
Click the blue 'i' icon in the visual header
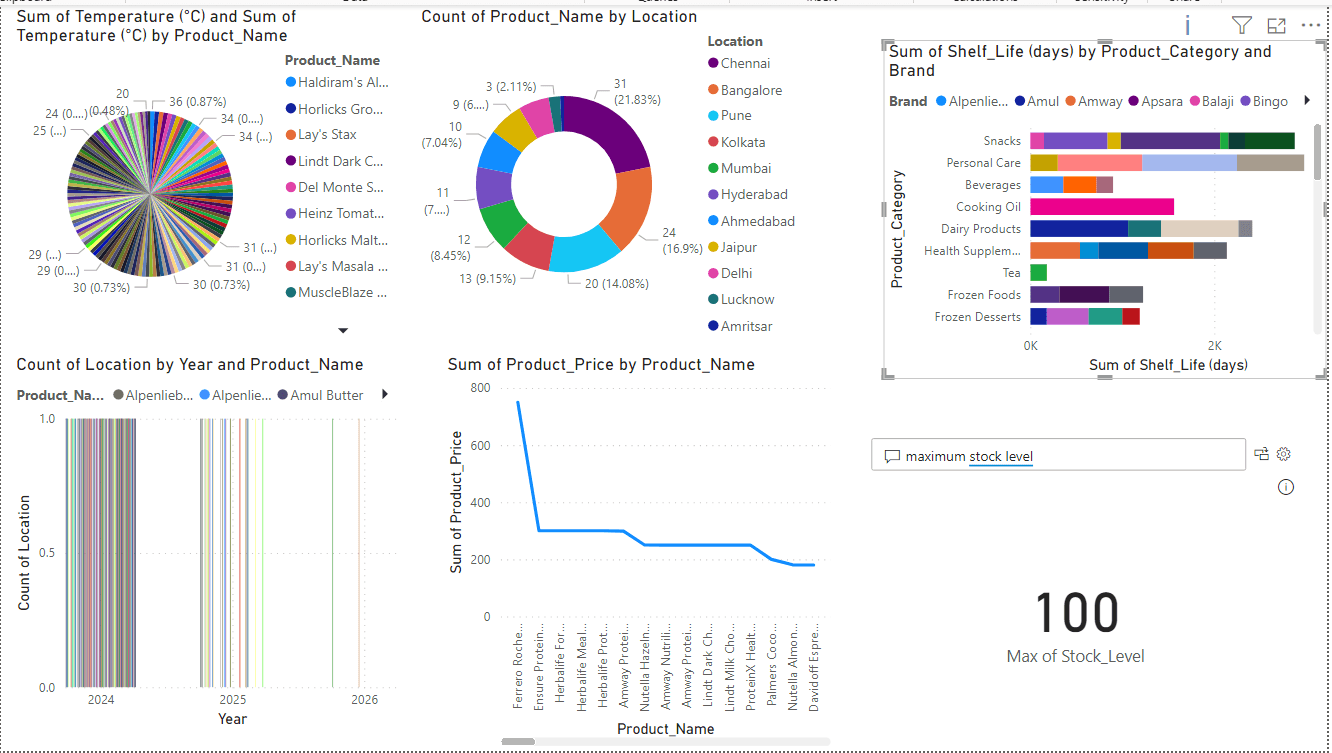(1188, 26)
